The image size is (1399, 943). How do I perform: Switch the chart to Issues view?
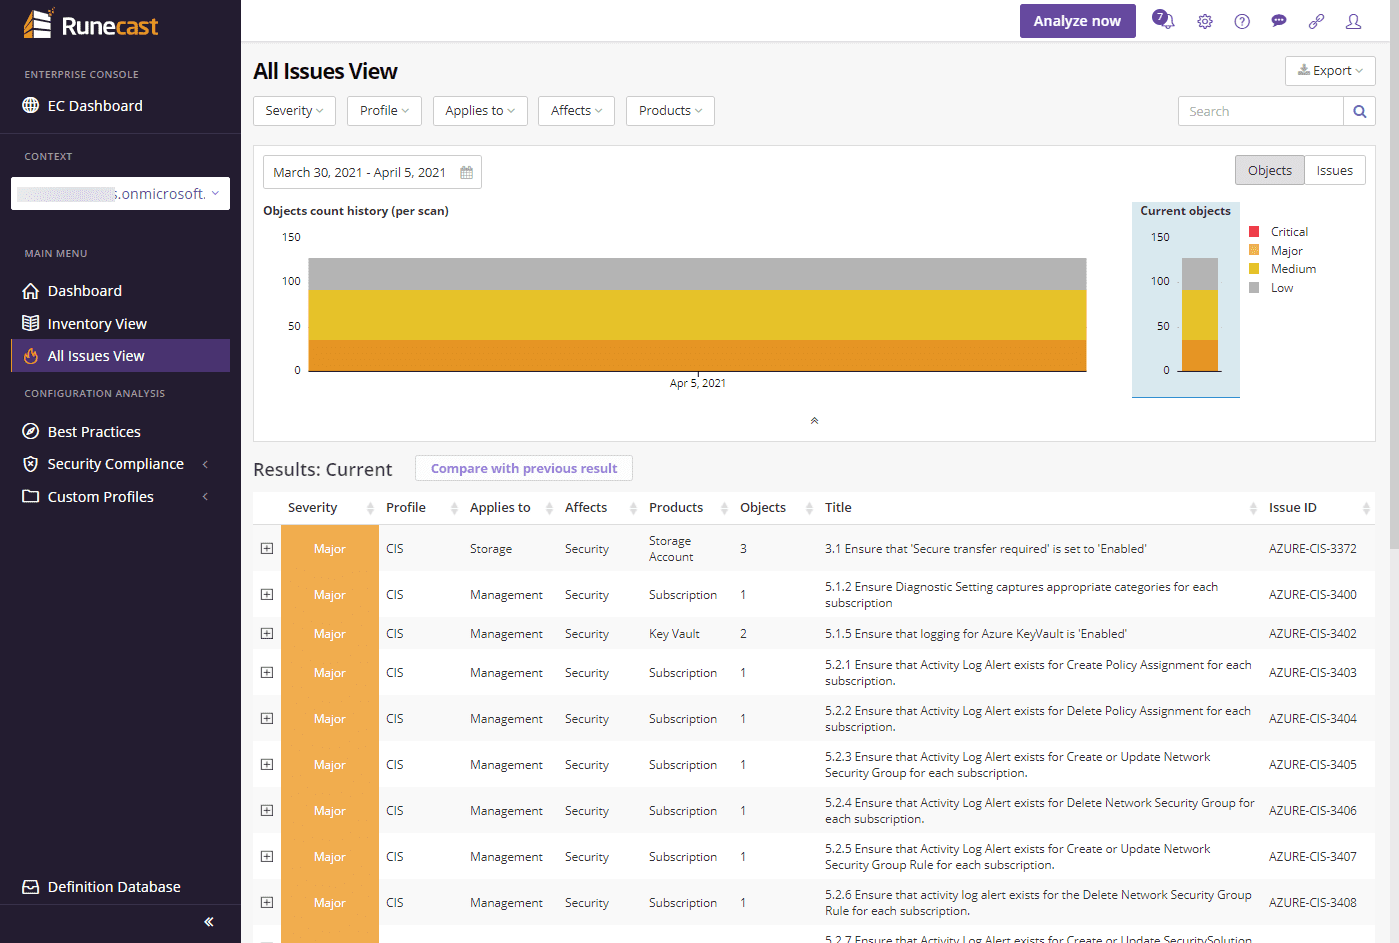tap(1334, 171)
